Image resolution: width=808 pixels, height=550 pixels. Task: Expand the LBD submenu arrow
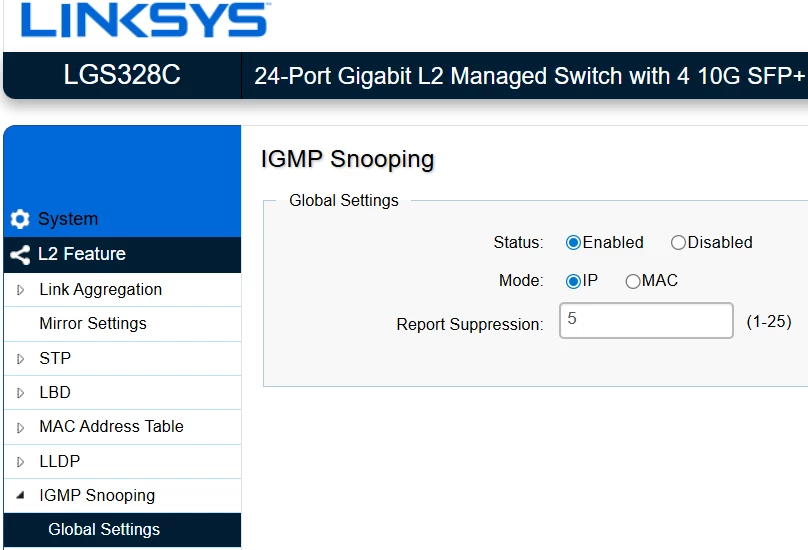(x=21, y=393)
